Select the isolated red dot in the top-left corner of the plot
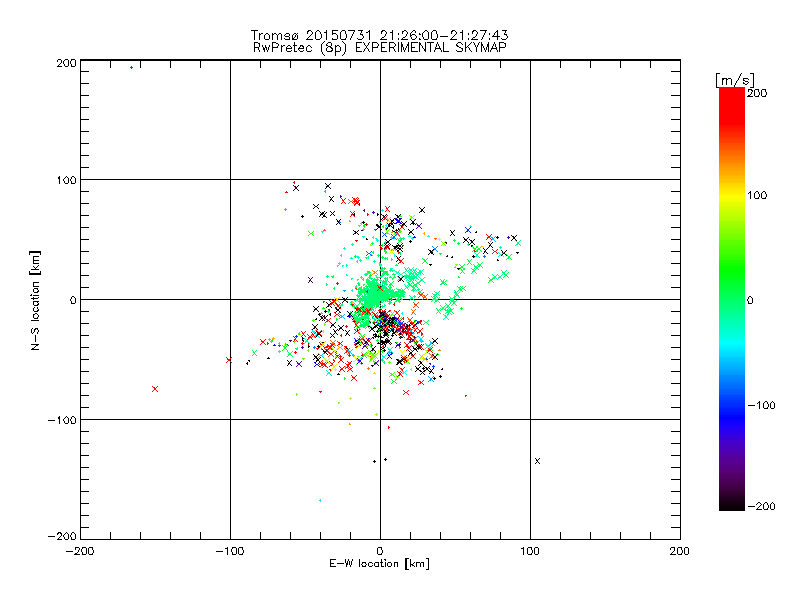Image resolution: width=800 pixels, height=600 pixels. 132,67
